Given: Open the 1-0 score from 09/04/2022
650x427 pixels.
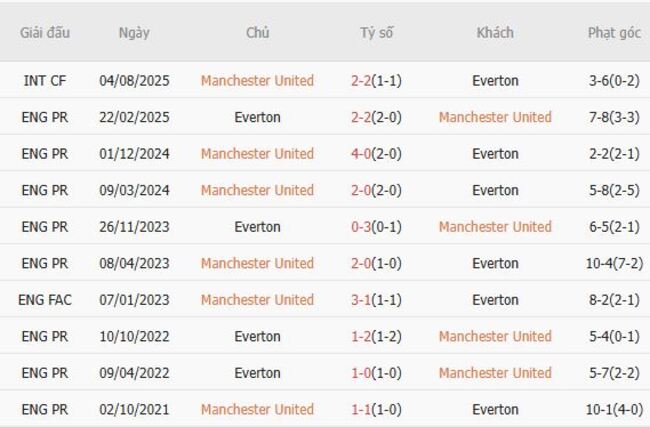Looking at the screenshot, I should pos(361,373).
